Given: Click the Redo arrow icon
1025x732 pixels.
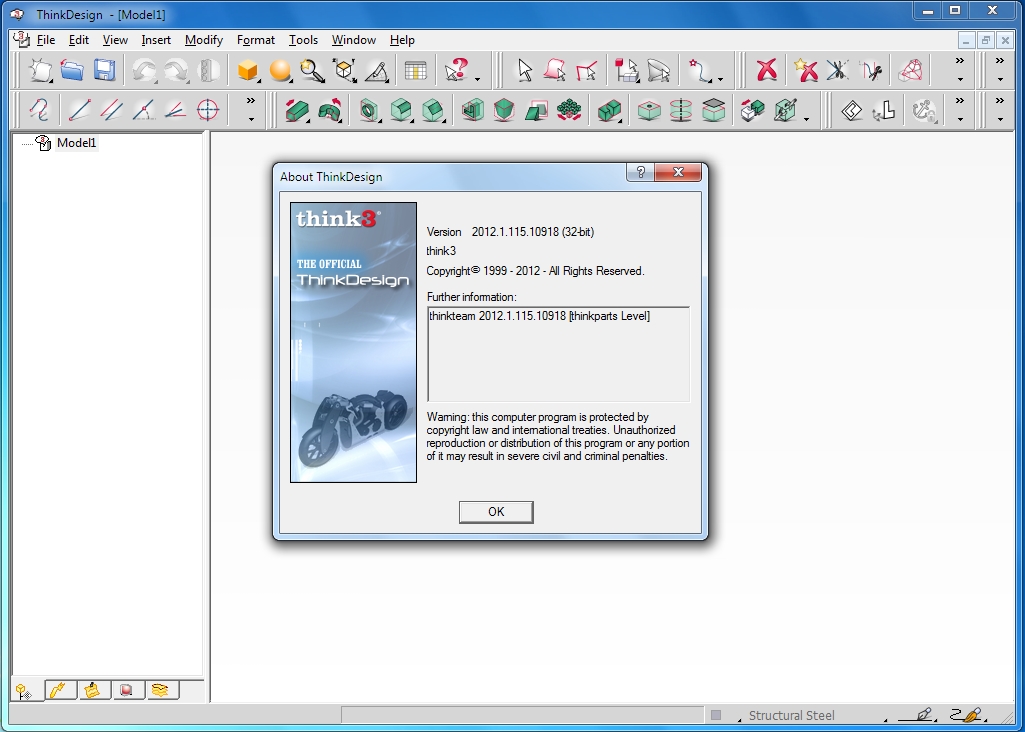Looking at the screenshot, I should pyautogui.click(x=176, y=70).
